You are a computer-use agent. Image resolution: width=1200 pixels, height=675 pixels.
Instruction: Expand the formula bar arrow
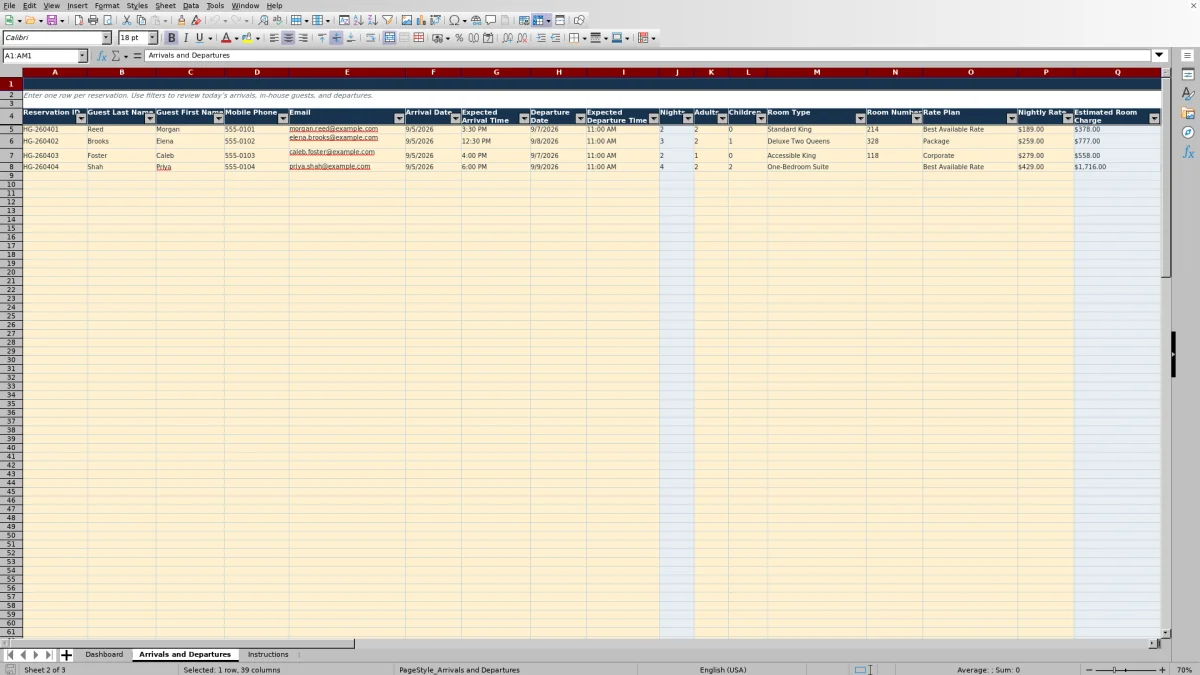(x=1160, y=56)
